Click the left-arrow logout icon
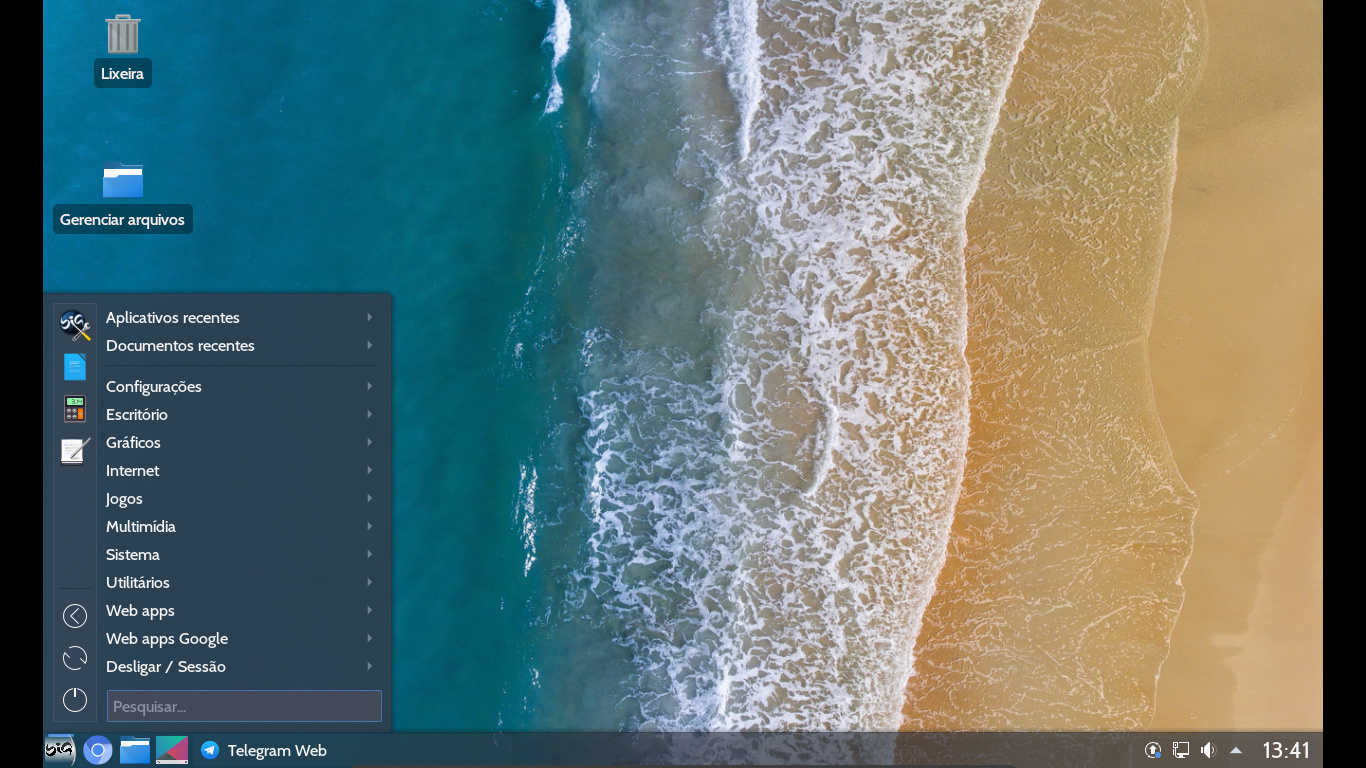This screenshot has height=768, width=1366. click(x=75, y=616)
